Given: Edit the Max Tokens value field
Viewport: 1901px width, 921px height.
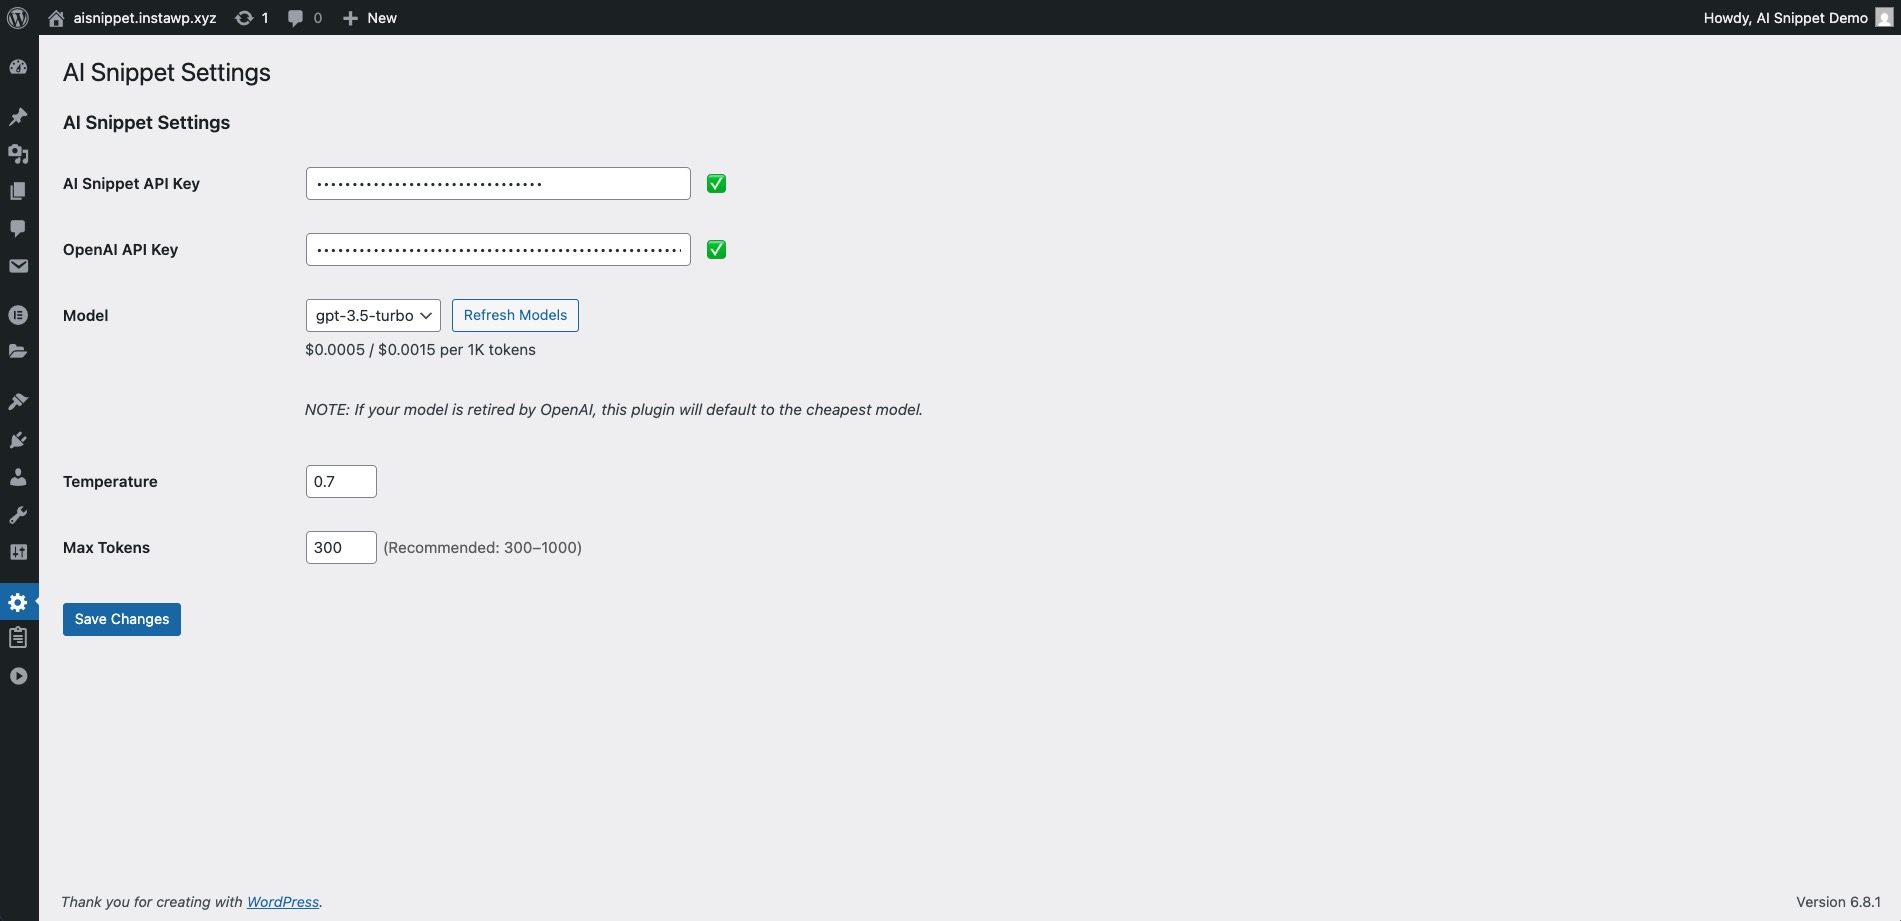Looking at the screenshot, I should (341, 547).
